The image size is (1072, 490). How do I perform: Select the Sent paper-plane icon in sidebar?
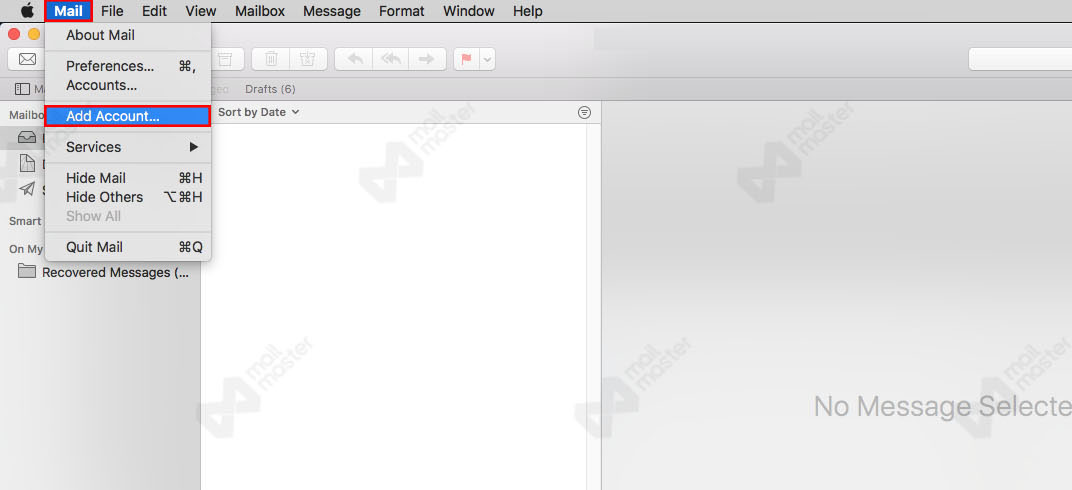[x=27, y=189]
